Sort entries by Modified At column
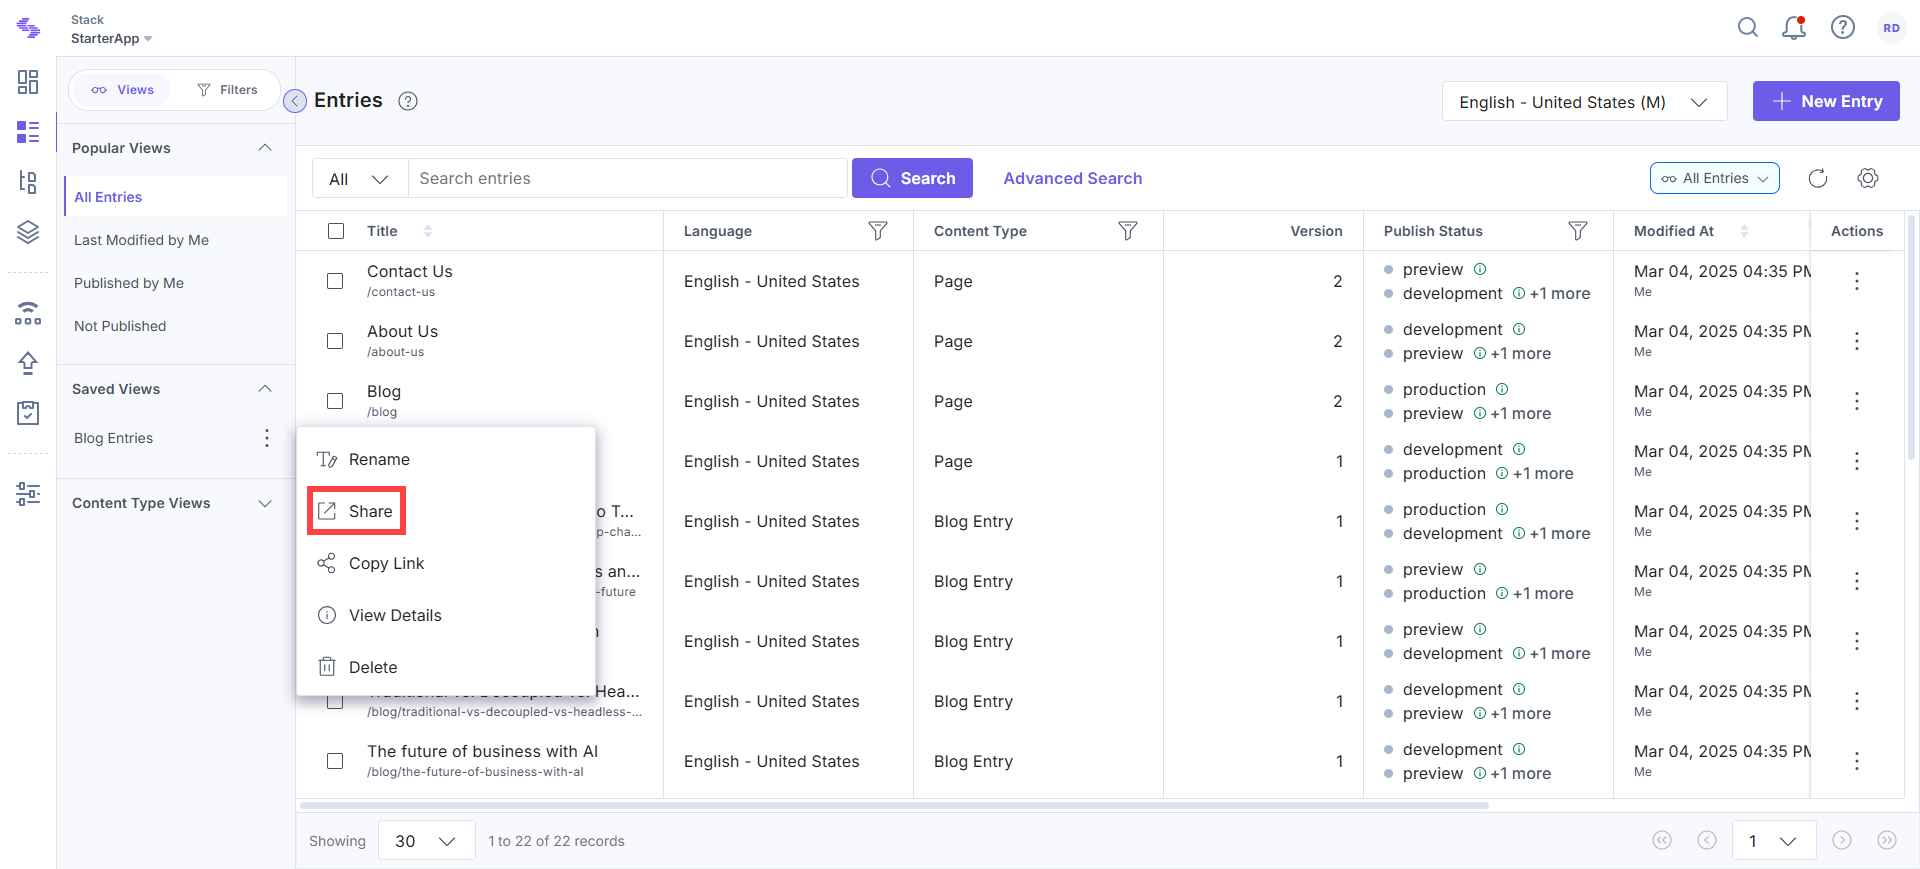 1744,231
